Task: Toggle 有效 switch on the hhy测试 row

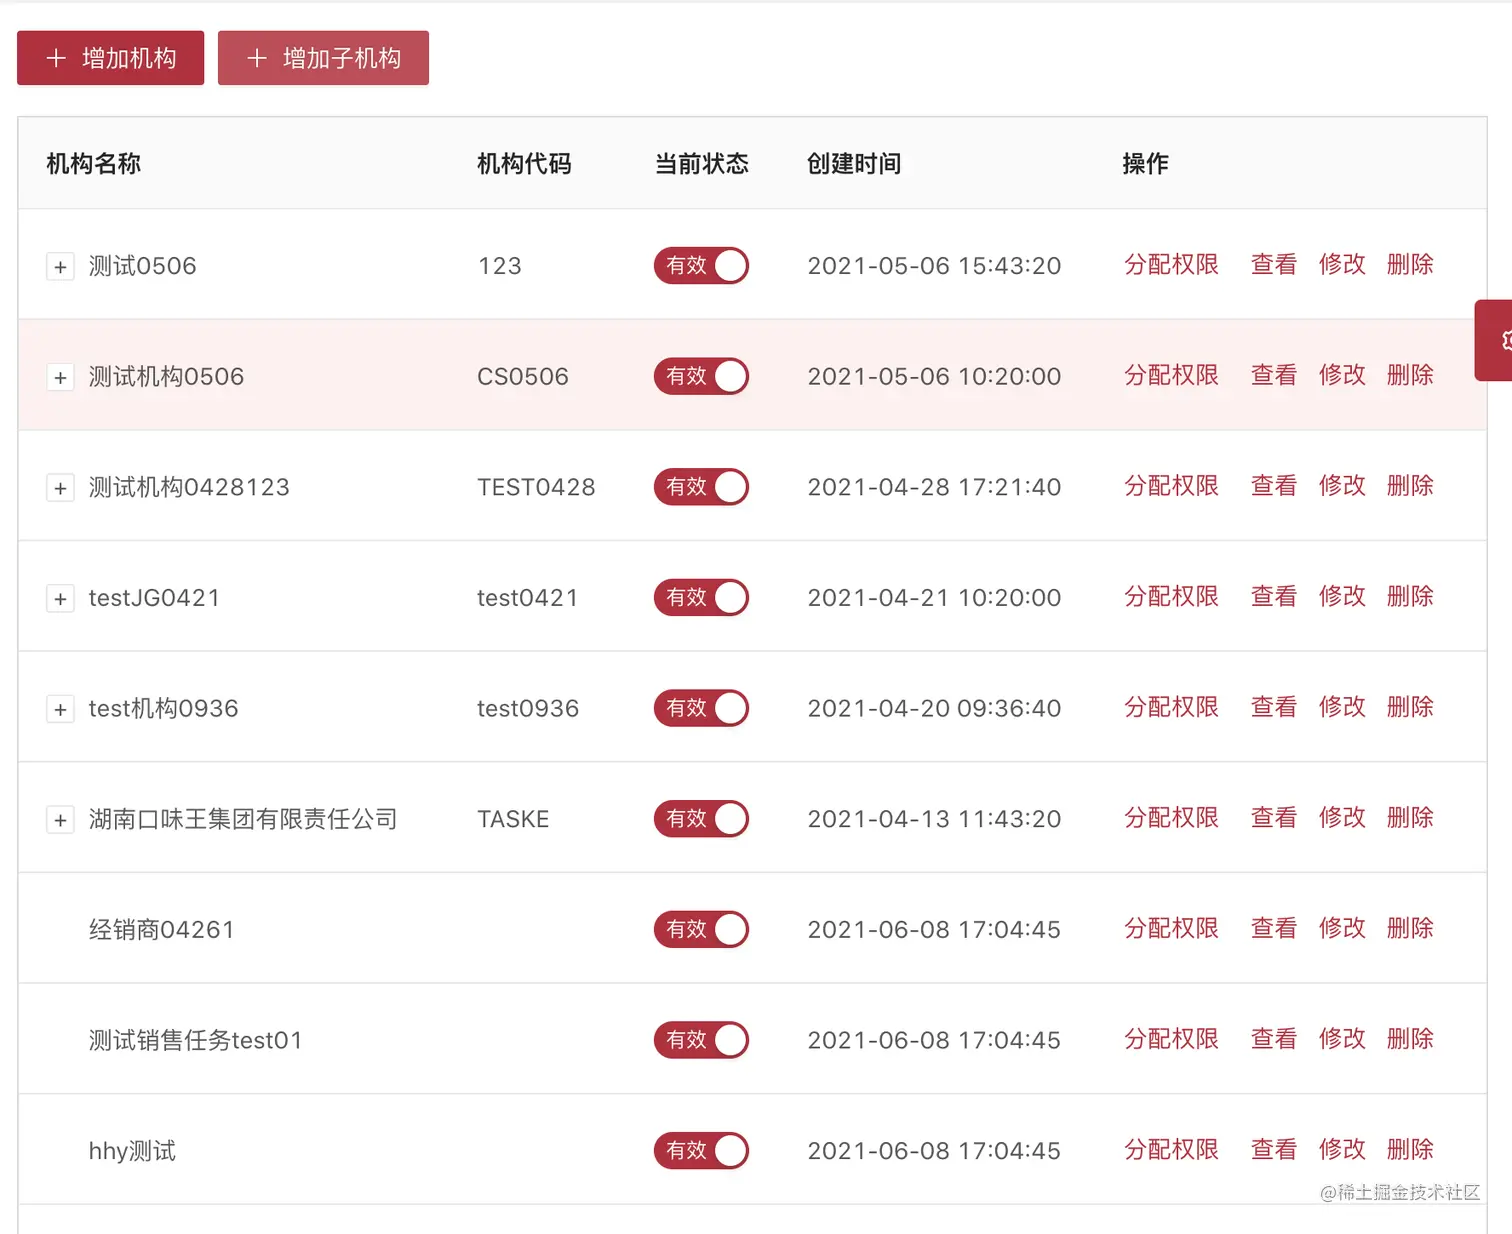Action: 701,1150
